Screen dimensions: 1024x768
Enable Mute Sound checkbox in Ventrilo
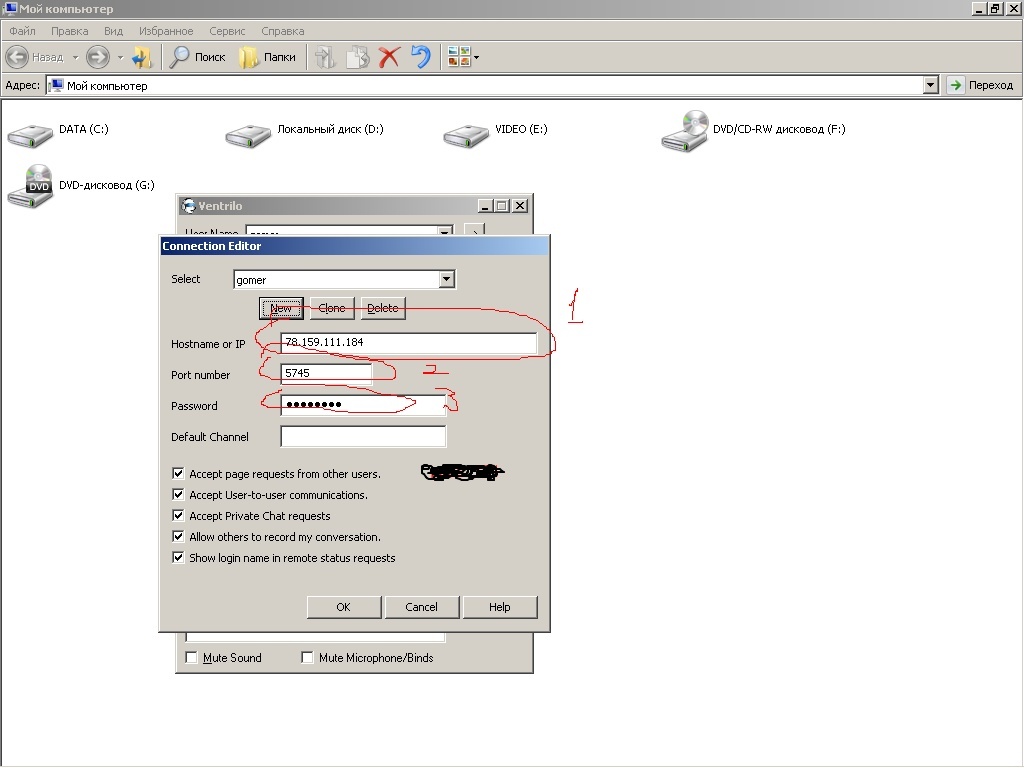tap(191, 658)
